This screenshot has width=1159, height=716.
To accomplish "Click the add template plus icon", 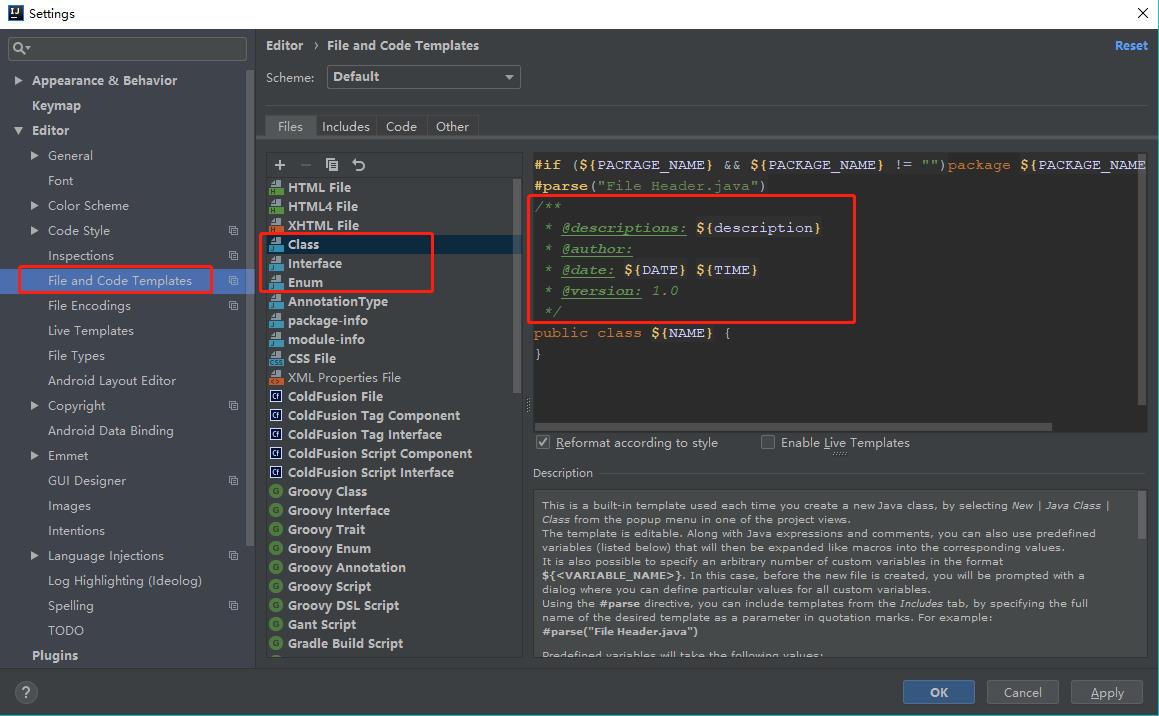I will pyautogui.click(x=279, y=165).
